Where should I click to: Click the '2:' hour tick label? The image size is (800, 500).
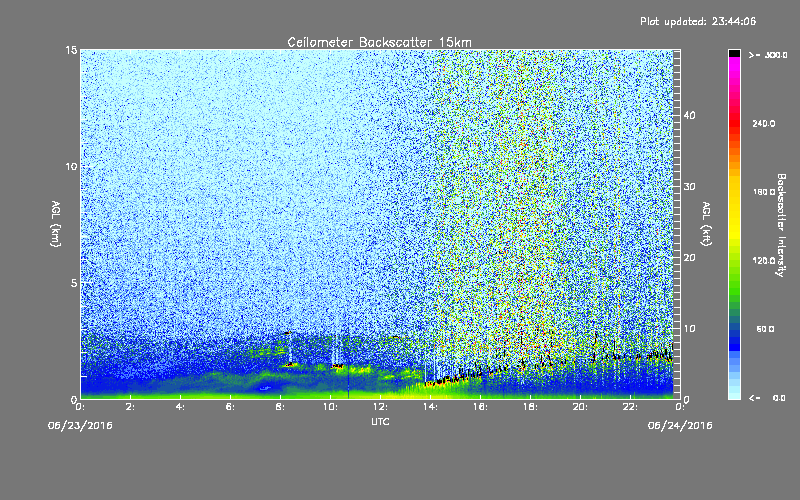[x=130, y=407]
